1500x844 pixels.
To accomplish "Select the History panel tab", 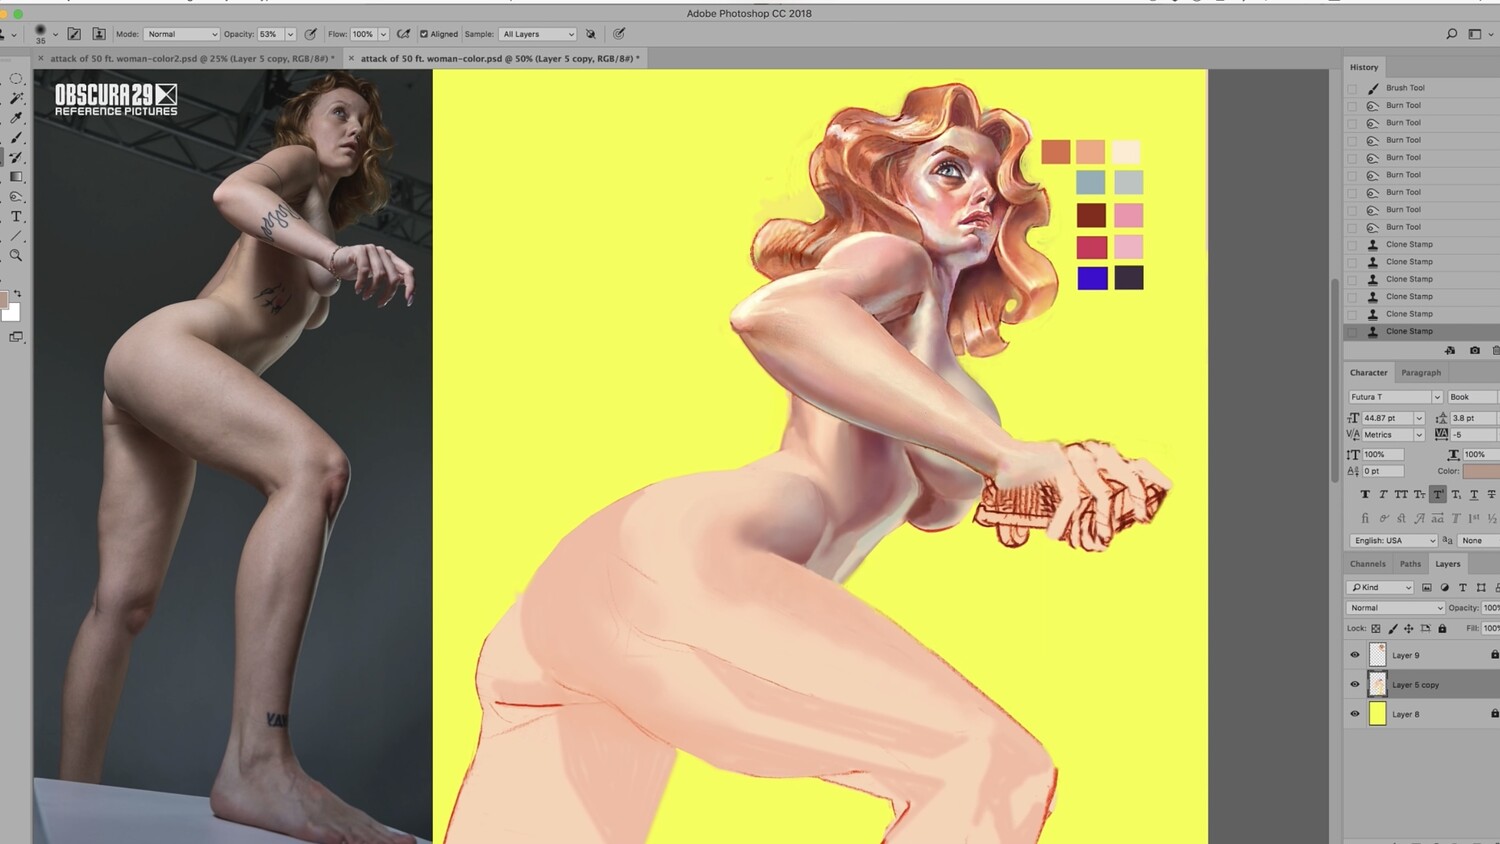I will point(1364,67).
